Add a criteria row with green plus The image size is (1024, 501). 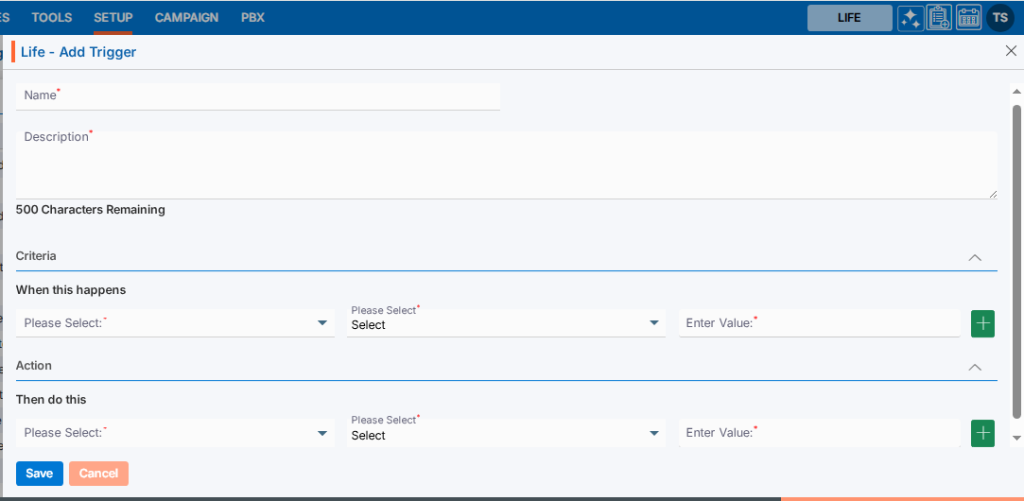tap(983, 323)
